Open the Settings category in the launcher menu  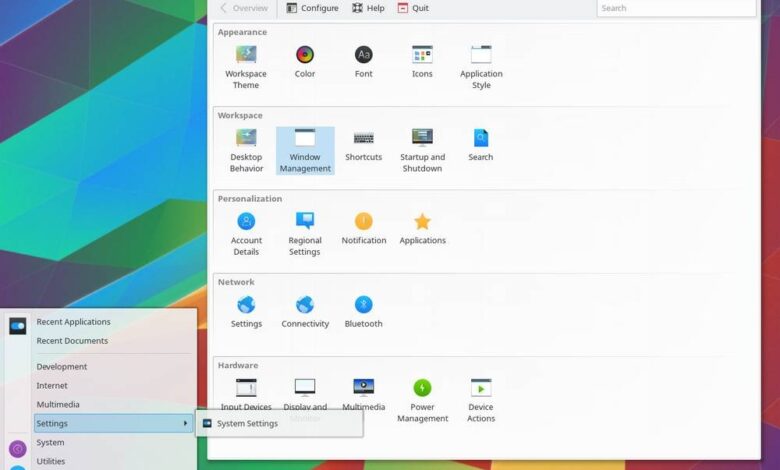113,423
